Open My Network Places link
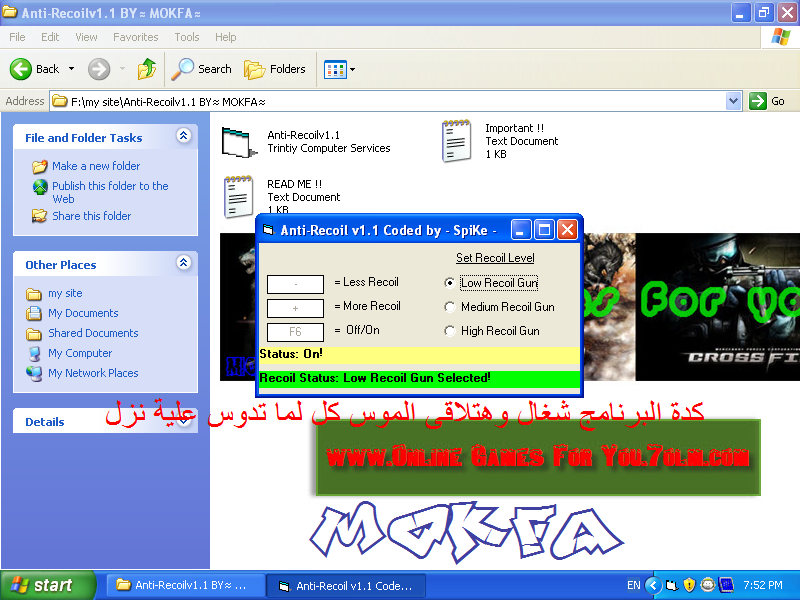This screenshot has width=800, height=600. [x=93, y=373]
